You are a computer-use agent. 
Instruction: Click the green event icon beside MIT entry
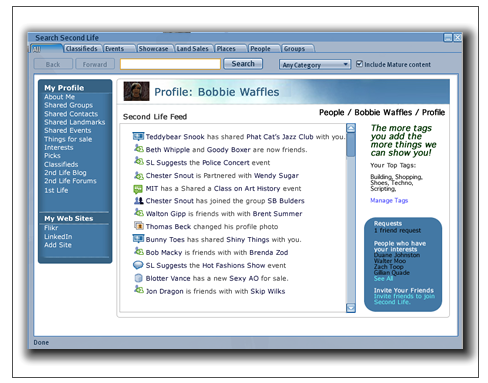coord(138,189)
